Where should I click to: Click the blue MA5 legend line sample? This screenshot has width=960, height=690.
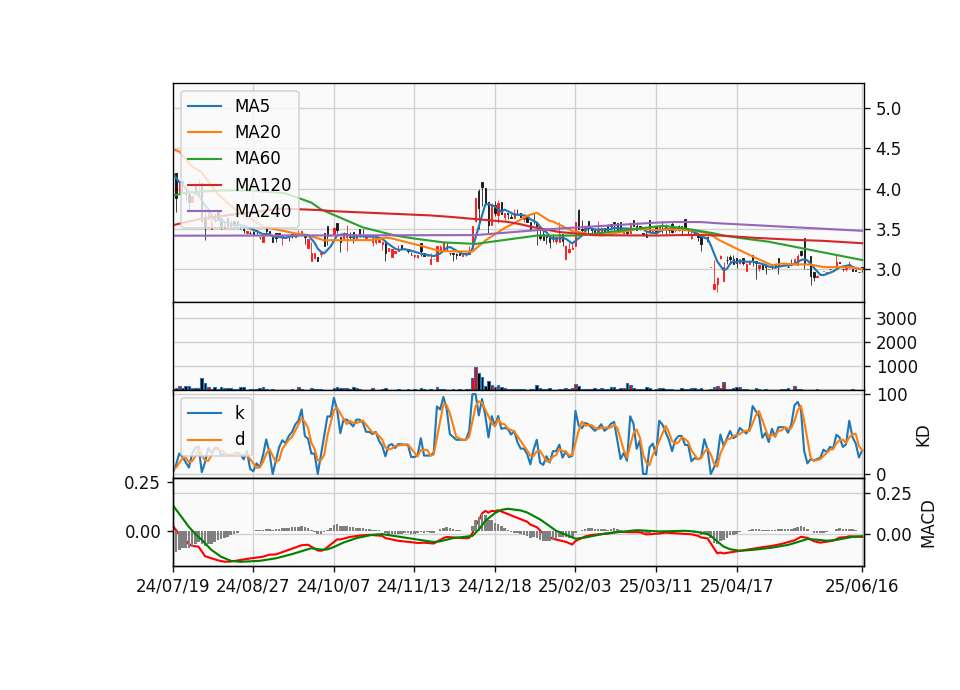click(204, 106)
